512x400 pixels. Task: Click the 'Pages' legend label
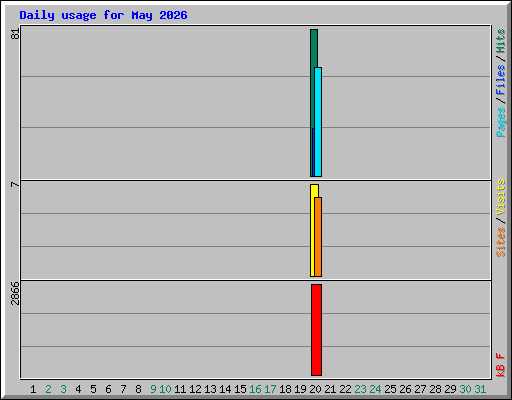(x=500, y=122)
